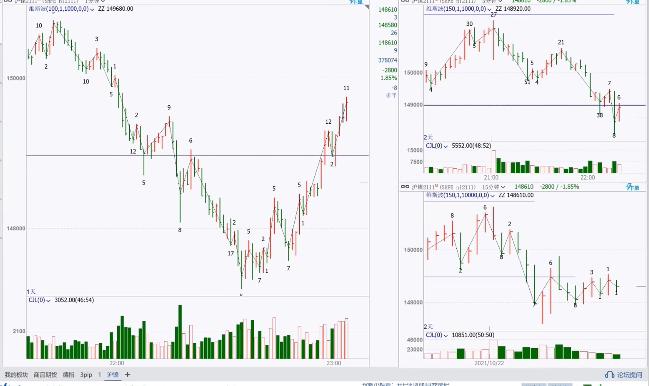
Task: Open the bottom tab labeled 1
Action: [x=99, y=374]
